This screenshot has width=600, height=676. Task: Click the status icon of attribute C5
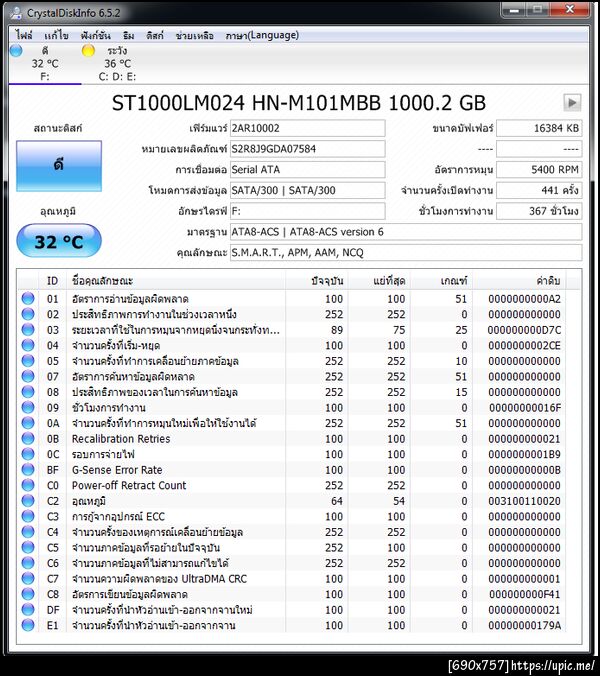(x=28, y=547)
